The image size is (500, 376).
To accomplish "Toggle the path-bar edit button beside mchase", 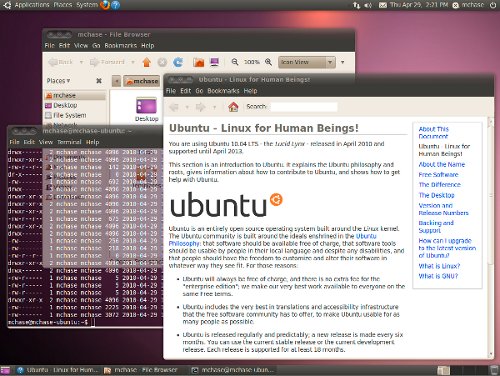I will tap(116, 81).
